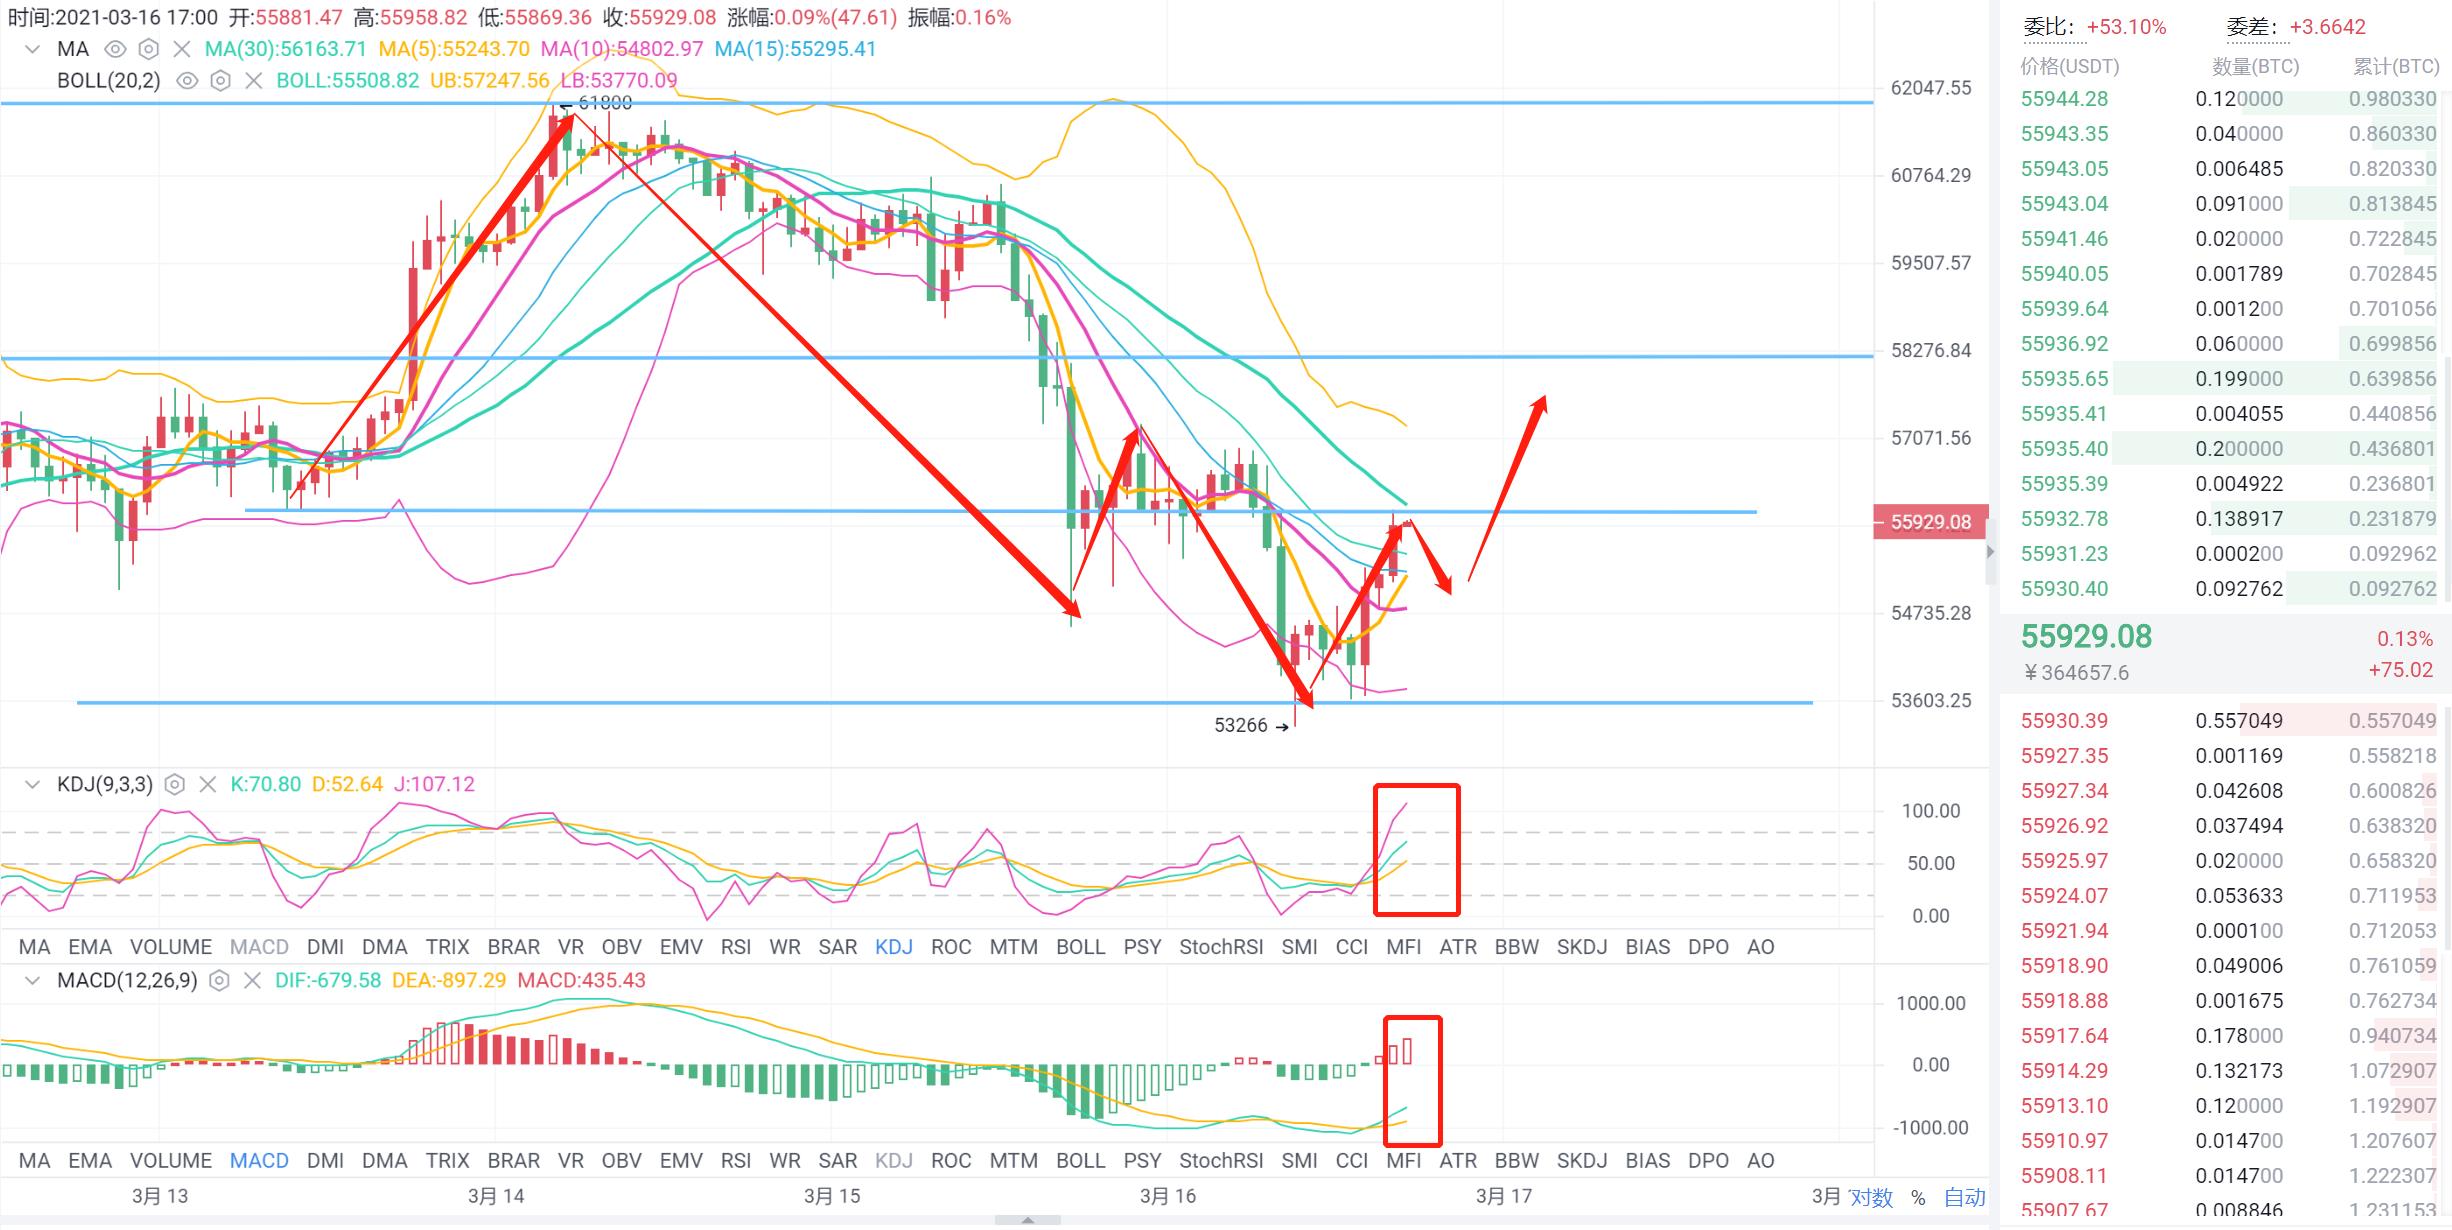The image size is (2452, 1230).
Task: Click 3月 16 date label on time axis
Action: tap(1168, 1196)
